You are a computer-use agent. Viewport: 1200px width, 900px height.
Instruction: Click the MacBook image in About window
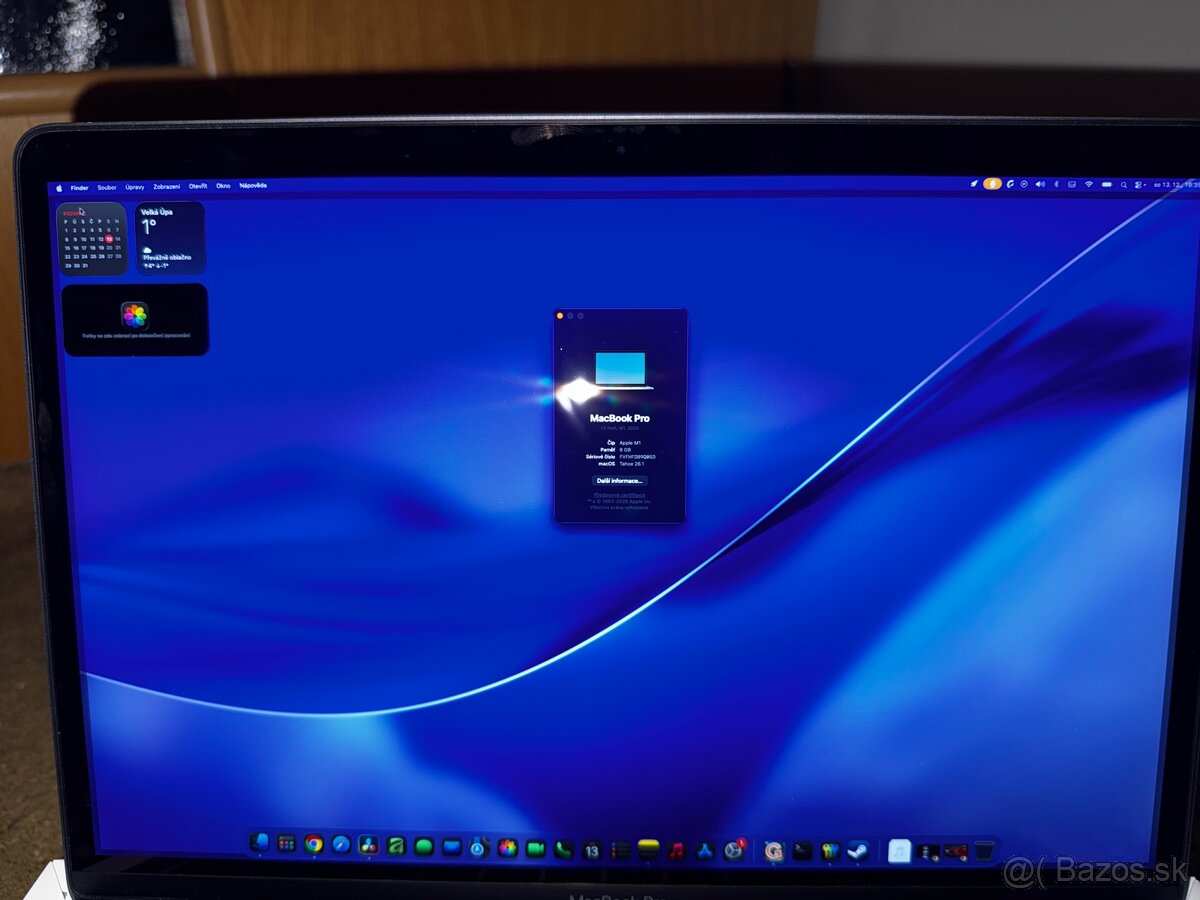pyautogui.click(x=621, y=369)
